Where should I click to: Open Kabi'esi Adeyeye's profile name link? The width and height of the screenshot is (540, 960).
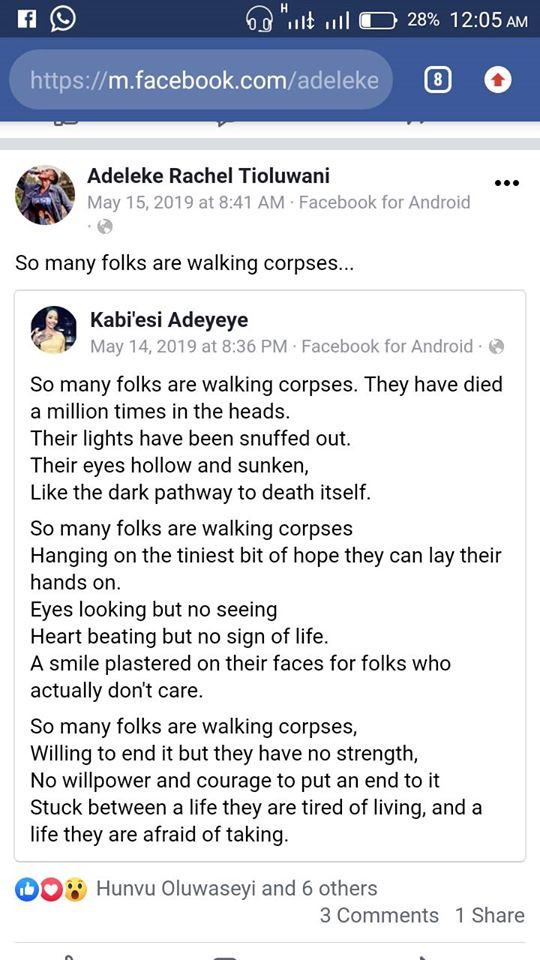(x=169, y=320)
